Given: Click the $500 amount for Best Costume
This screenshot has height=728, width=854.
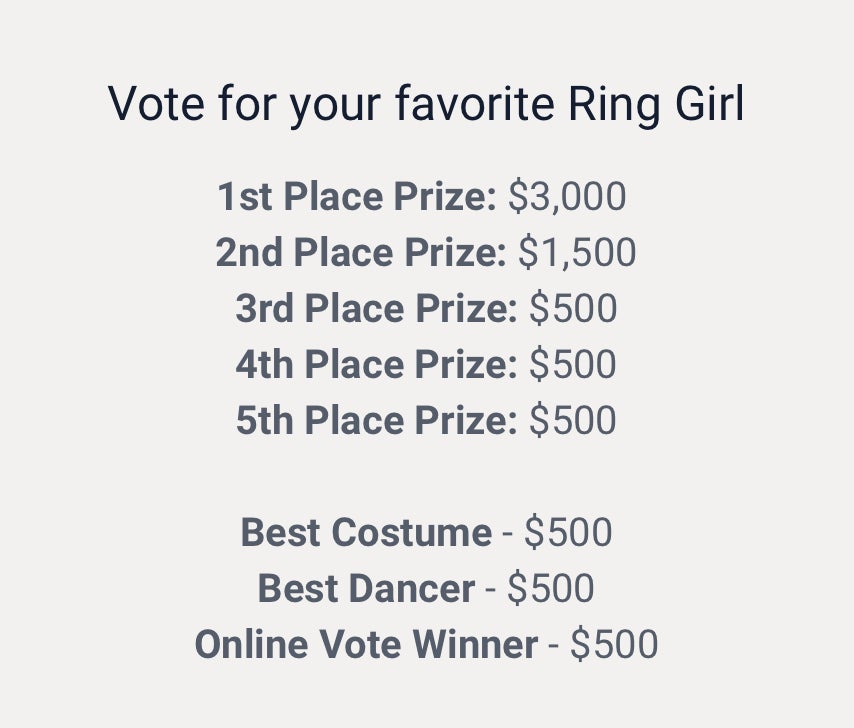Looking at the screenshot, I should (568, 533).
